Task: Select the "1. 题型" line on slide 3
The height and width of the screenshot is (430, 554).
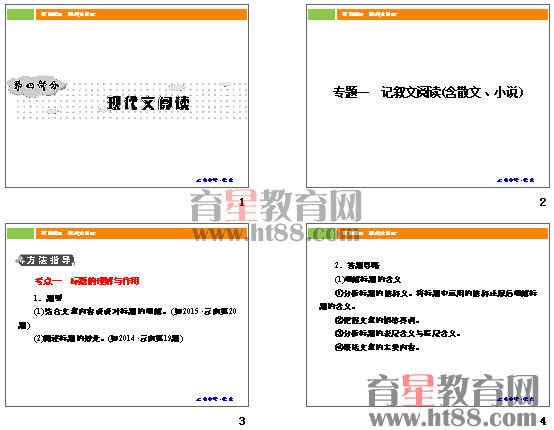Action: [x=48, y=298]
